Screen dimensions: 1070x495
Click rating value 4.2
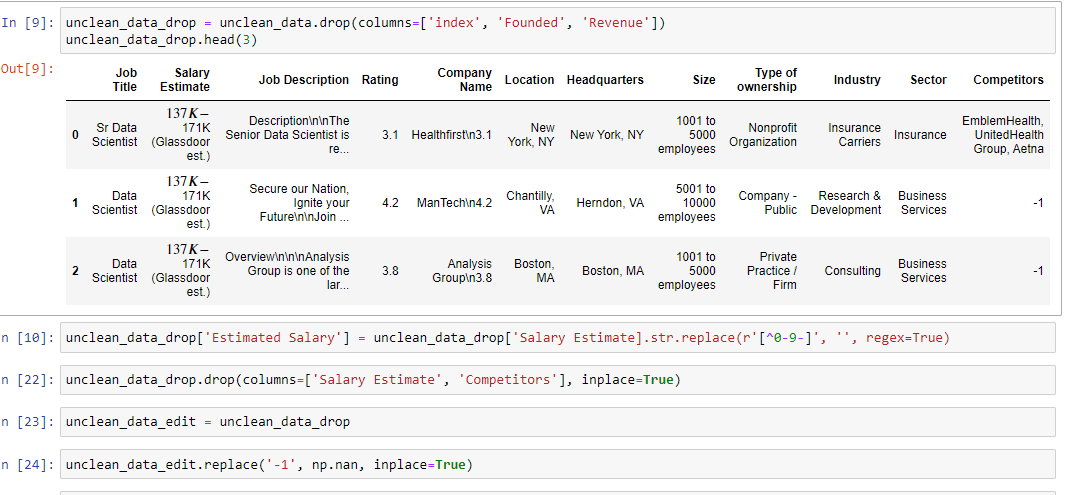tap(390, 203)
